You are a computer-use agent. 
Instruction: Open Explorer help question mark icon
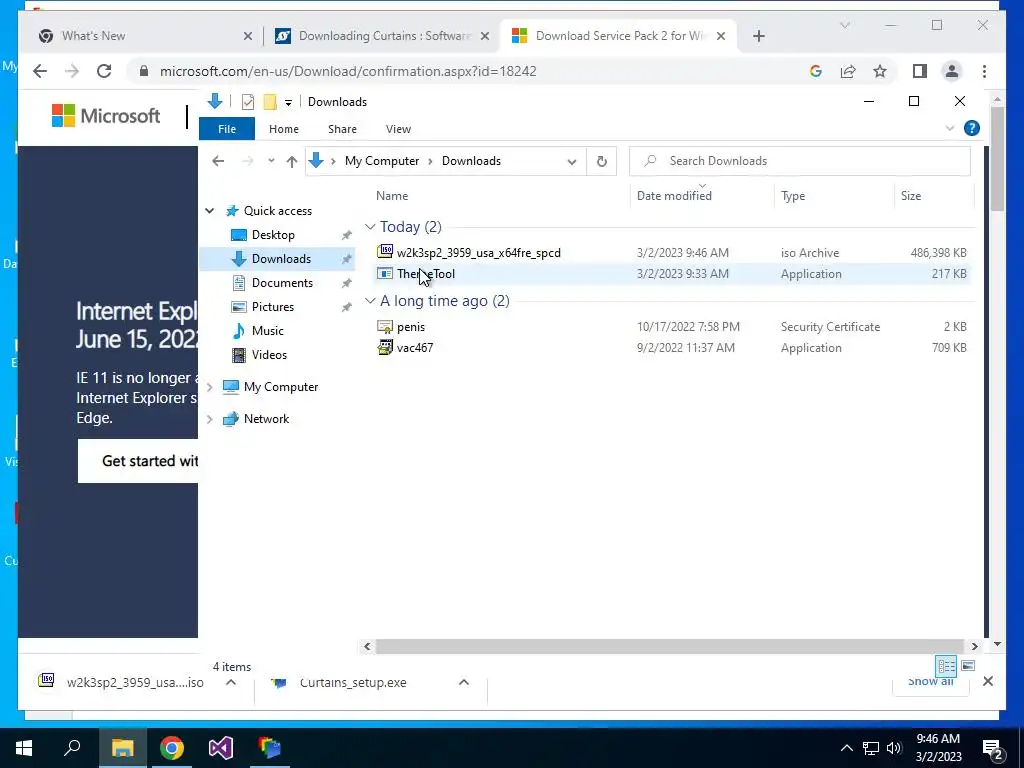[972, 129]
